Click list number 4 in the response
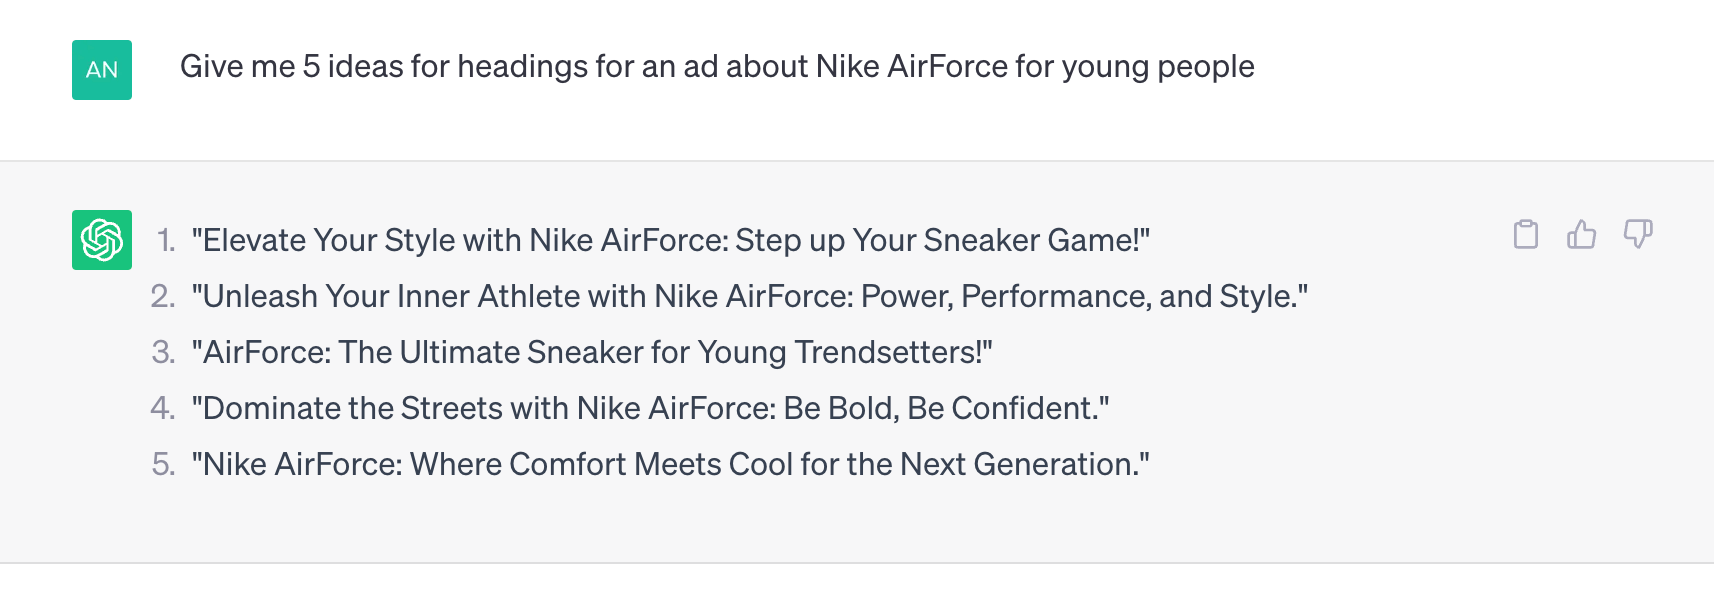The width and height of the screenshot is (1714, 616). pyautogui.click(x=163, y=408)
